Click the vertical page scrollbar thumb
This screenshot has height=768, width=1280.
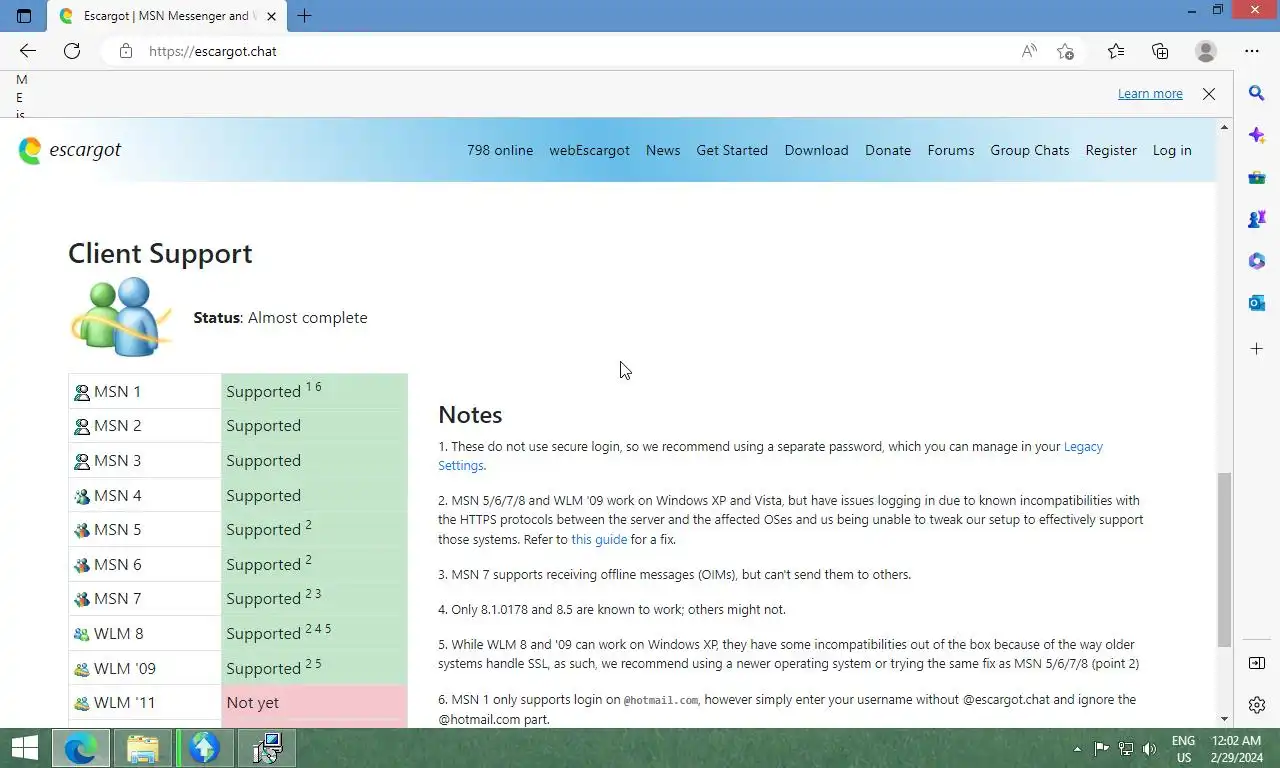[1224, 560]
